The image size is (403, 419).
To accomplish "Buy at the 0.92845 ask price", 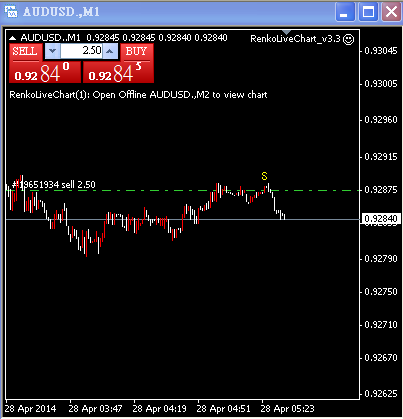I will point(118,72).
